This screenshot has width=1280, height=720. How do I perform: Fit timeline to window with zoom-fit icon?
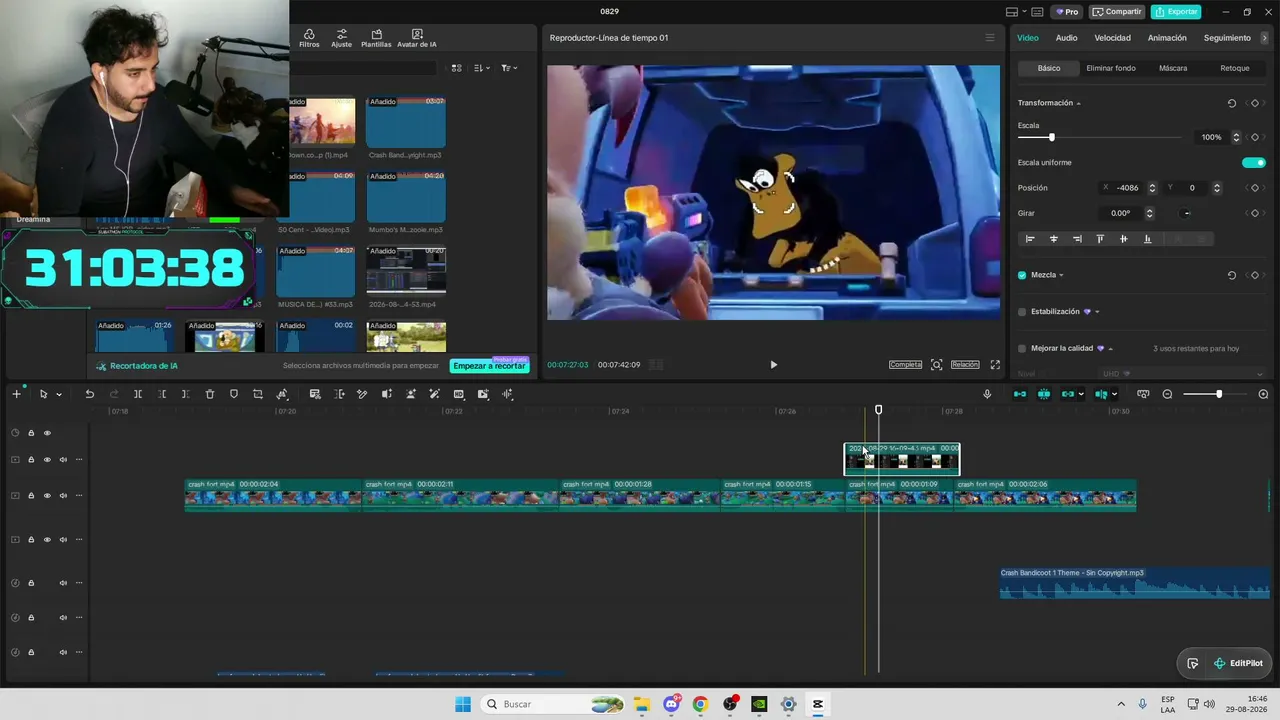[x=1143, y=394]
